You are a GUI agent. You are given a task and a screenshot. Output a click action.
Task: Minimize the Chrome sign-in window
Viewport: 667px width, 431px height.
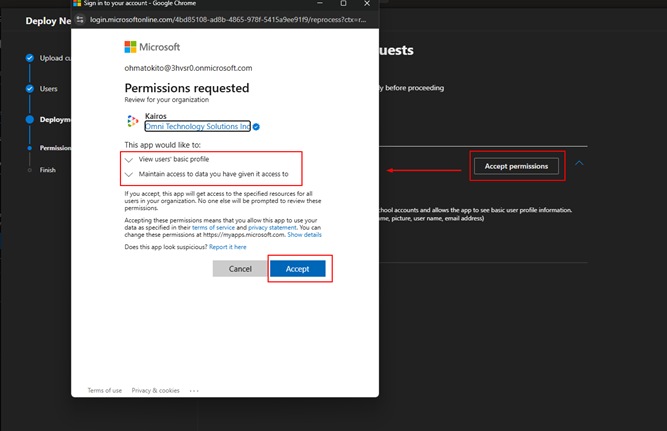tap(320, 3)
